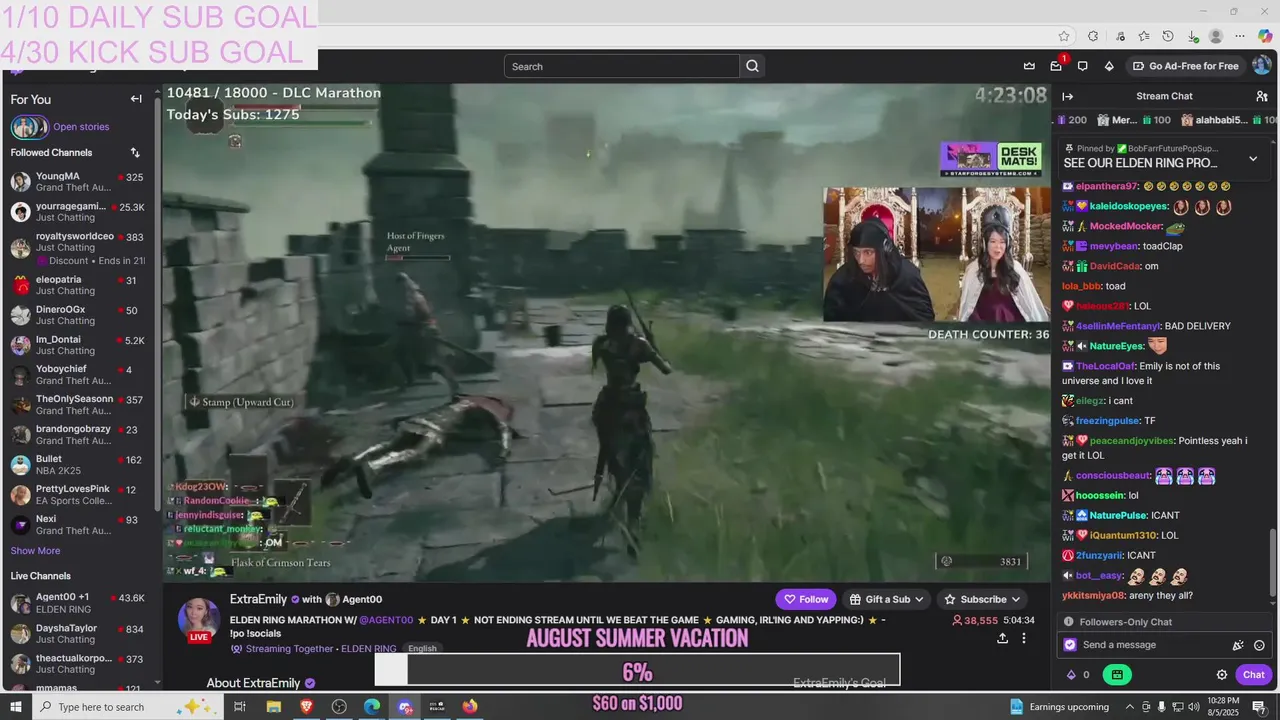Image resolution: width=1280 pixels, height=720 pixels.
Task: Open chat settings gear icon
Action: pos(1222,675)
